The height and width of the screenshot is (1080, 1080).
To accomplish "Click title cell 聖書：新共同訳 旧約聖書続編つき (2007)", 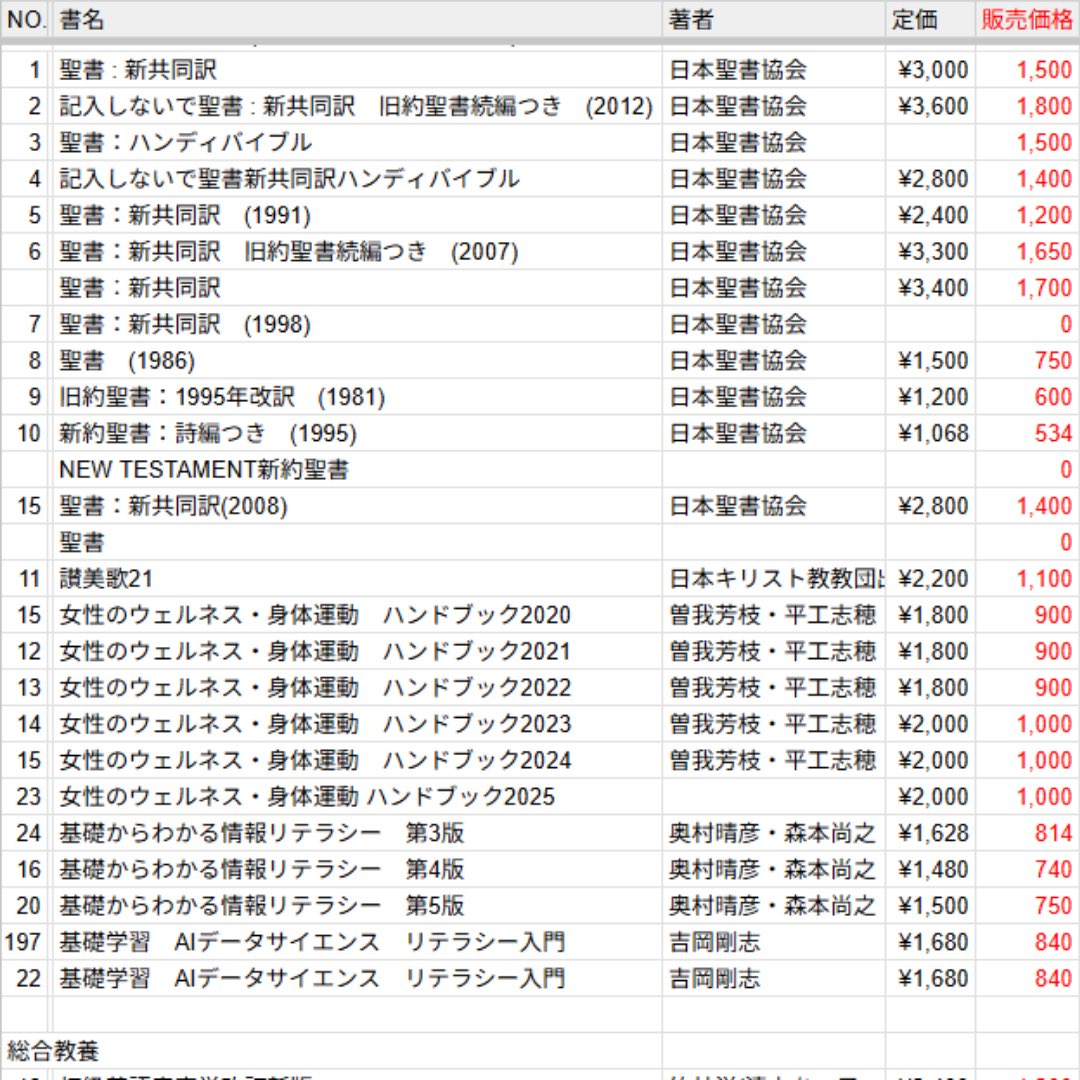I will pyautogui.click(x=357, y=251).
